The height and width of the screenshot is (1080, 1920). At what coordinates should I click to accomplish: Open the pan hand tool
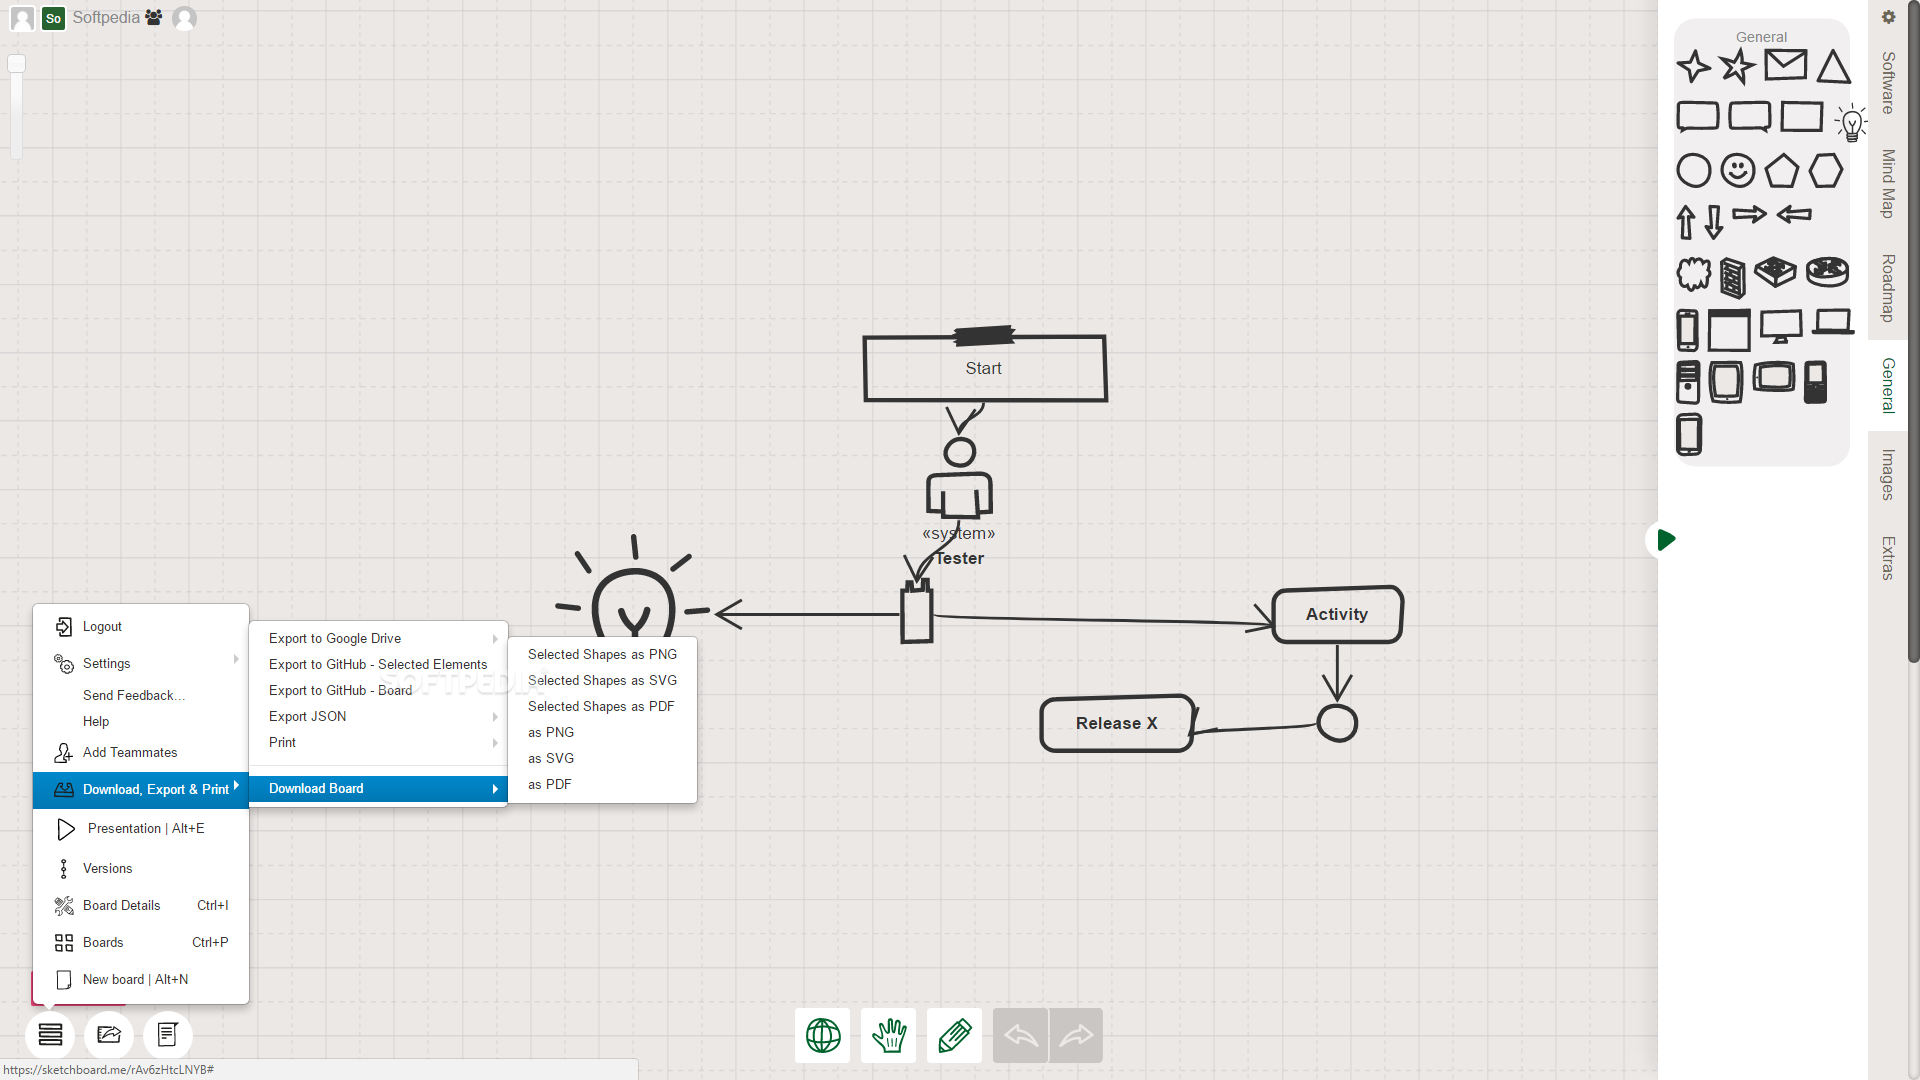pyautogui.click(x=888, y=1035)
